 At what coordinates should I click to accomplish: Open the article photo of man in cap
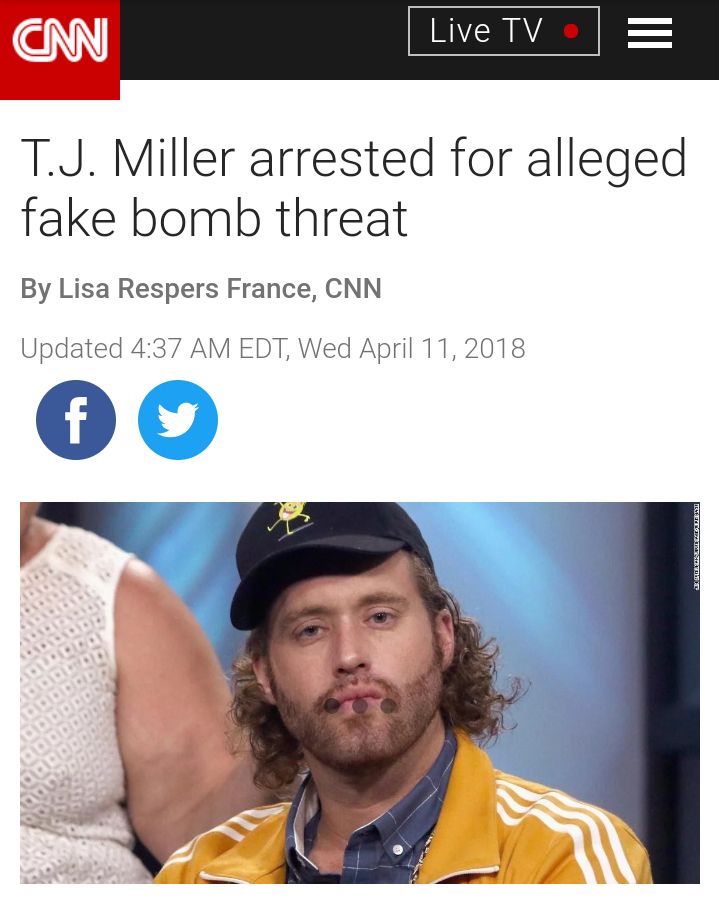click(x=360, y=692)
